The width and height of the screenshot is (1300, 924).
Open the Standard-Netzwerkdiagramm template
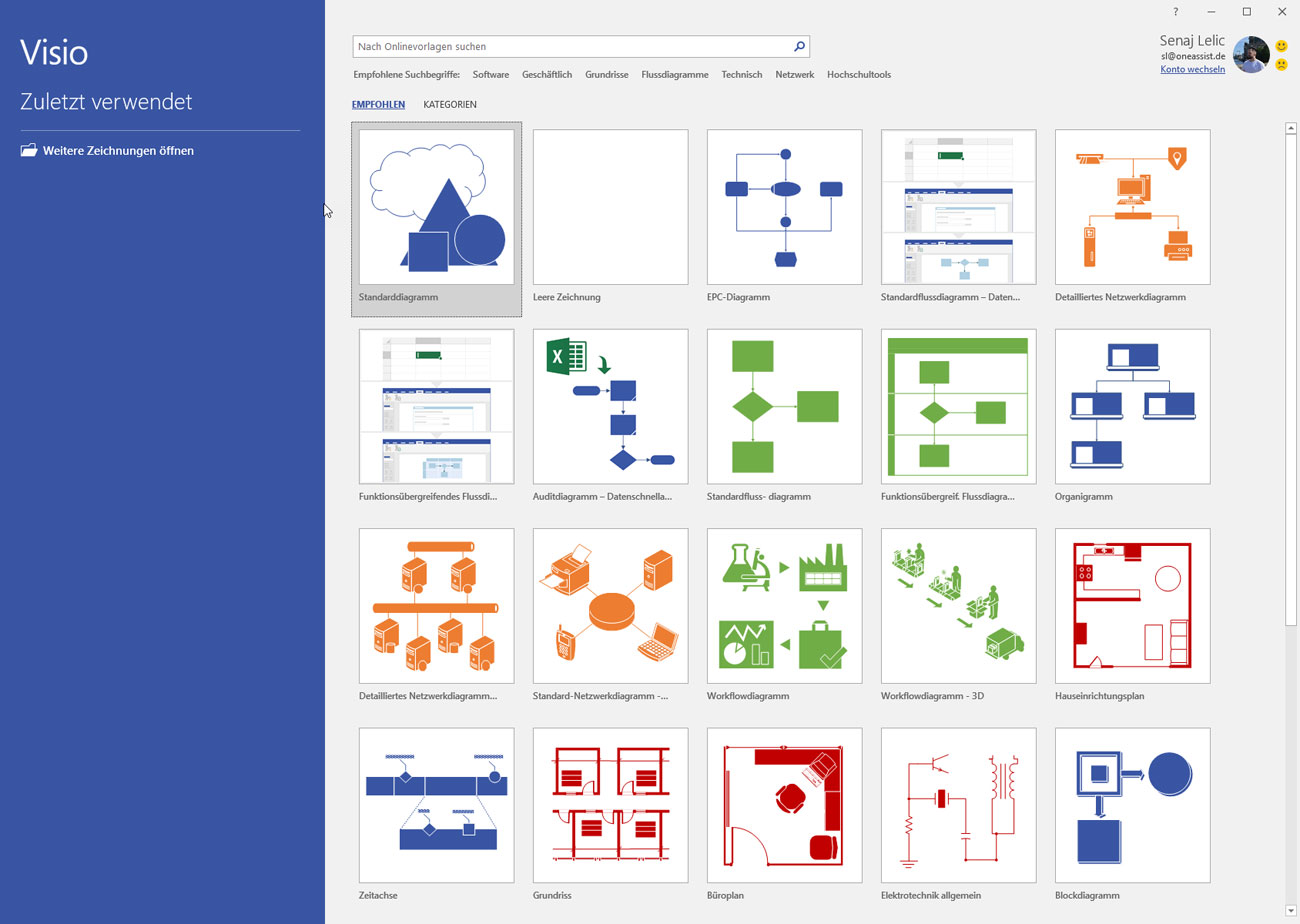(610, 606)
